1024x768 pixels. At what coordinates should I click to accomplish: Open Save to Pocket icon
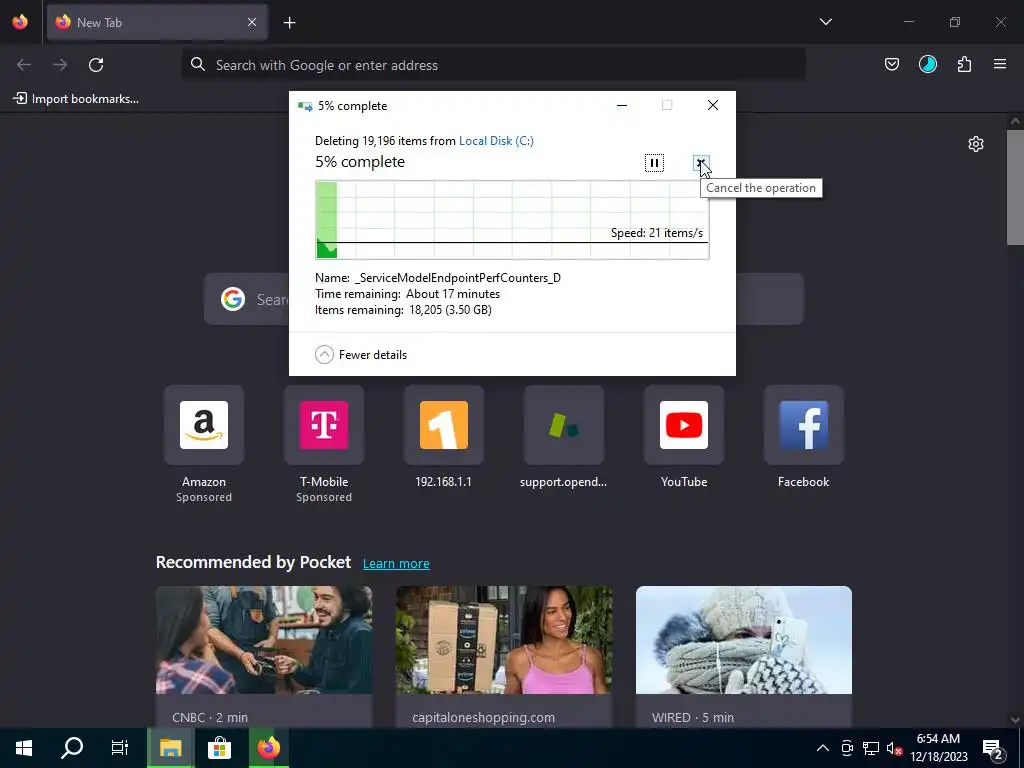coord(891,64)
